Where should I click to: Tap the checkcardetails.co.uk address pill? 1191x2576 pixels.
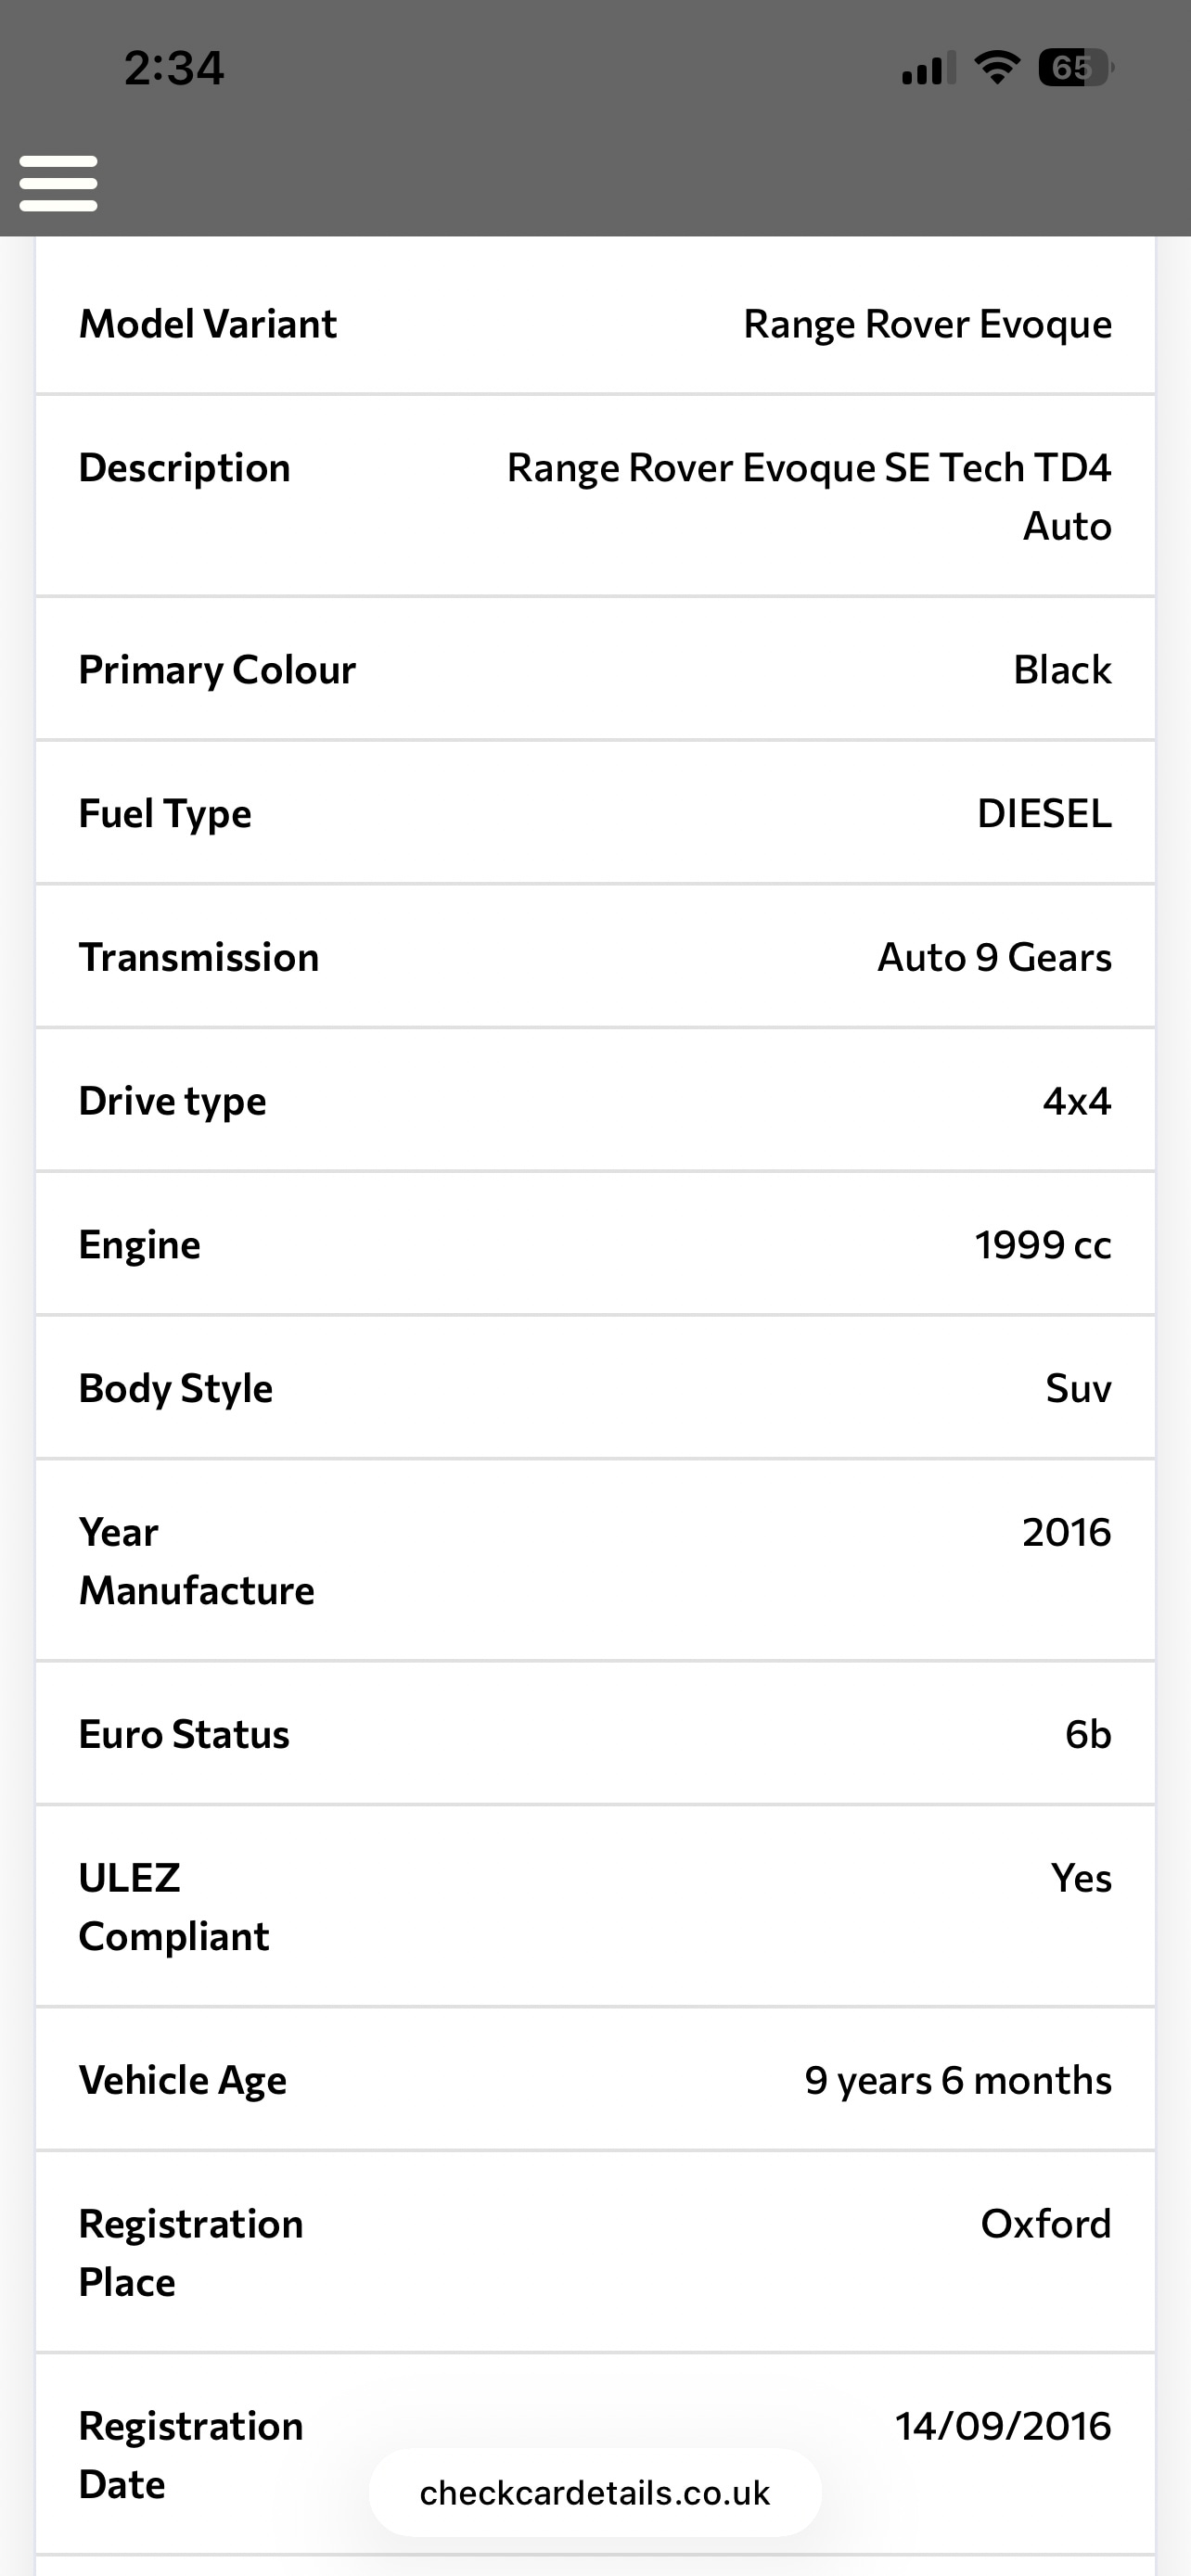595,2493
